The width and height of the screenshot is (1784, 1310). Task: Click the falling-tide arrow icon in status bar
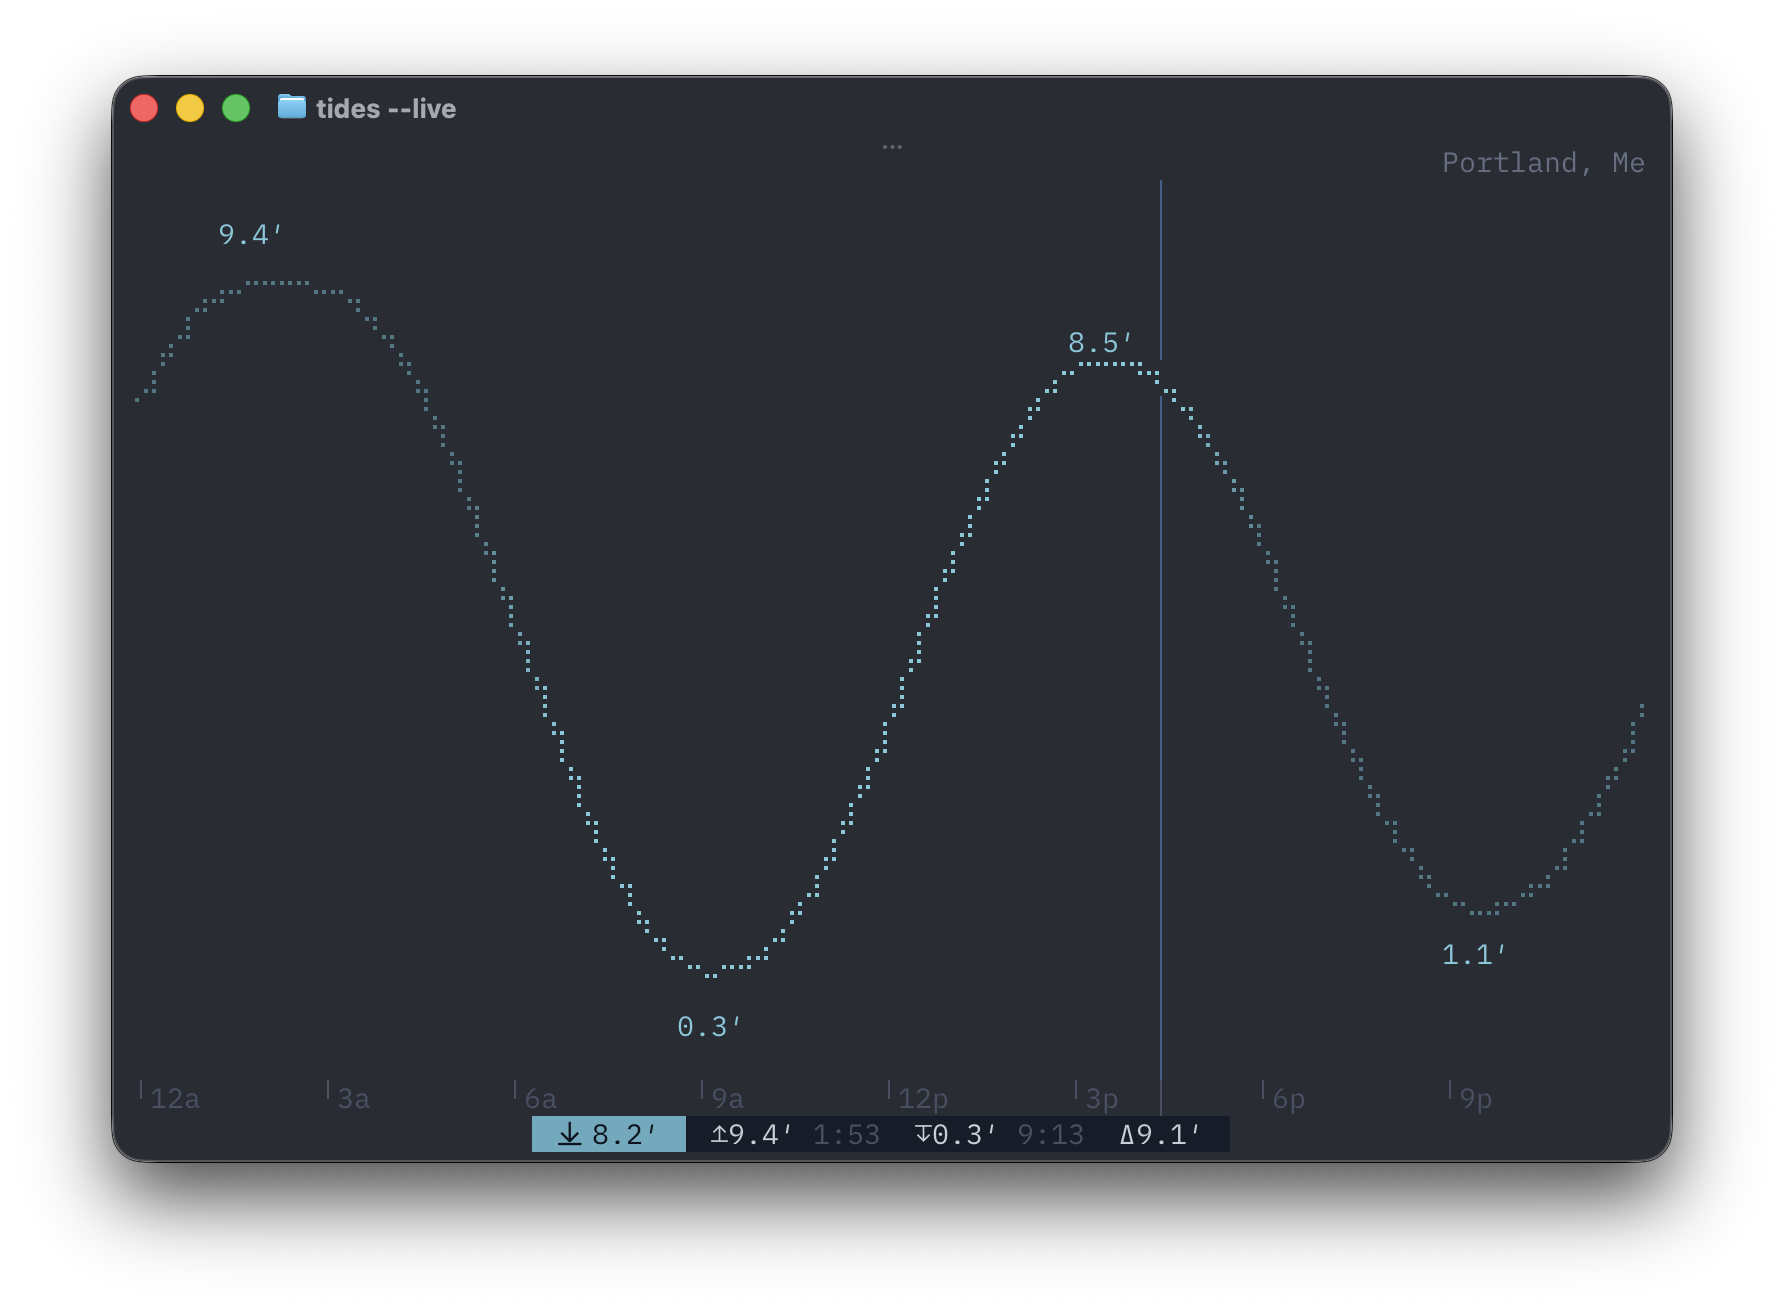pos(569,1134)
